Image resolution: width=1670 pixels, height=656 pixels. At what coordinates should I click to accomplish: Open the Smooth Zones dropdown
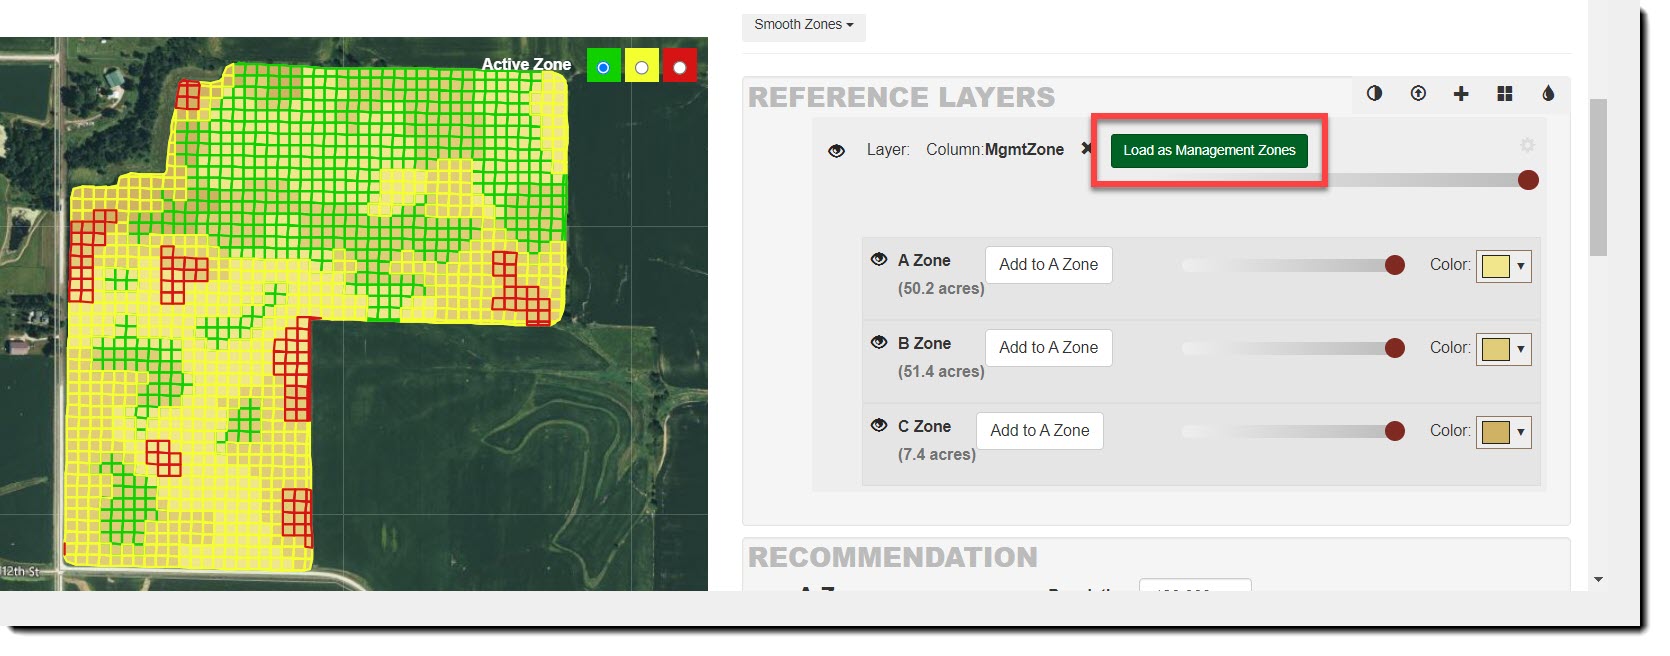[803, 25]
